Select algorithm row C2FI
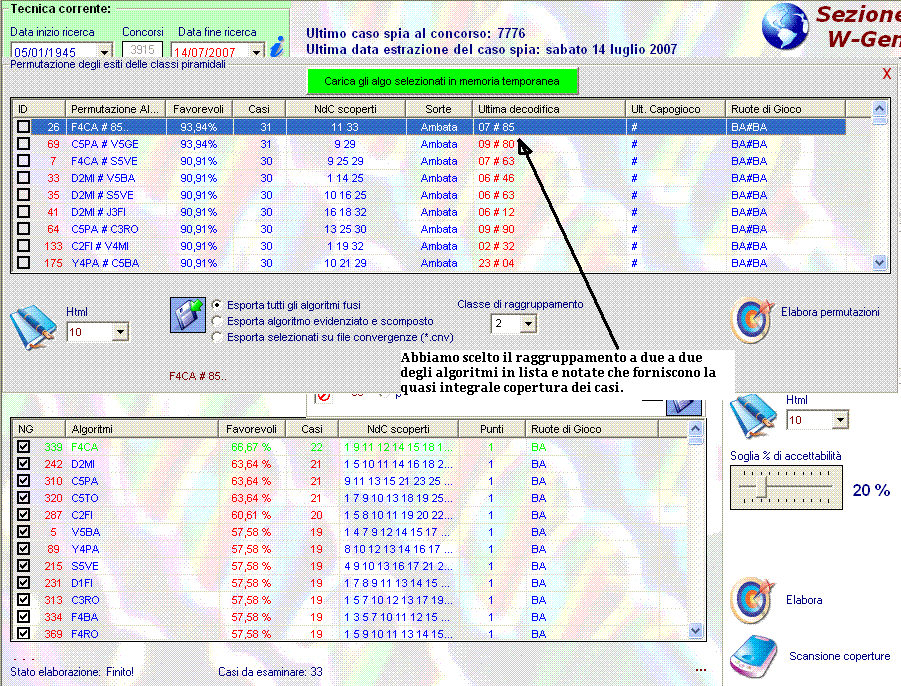 pyautogui.click(x=349, y=515)
